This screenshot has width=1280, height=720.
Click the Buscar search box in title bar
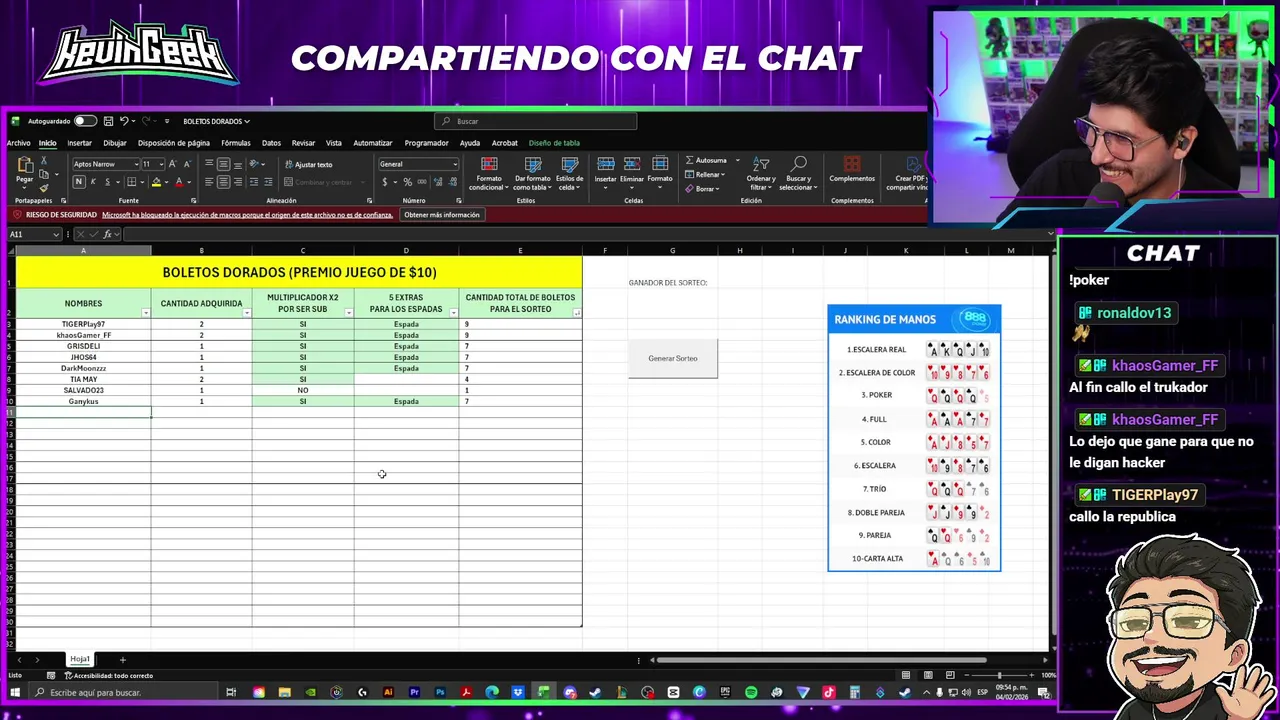(x=536, y=121)
